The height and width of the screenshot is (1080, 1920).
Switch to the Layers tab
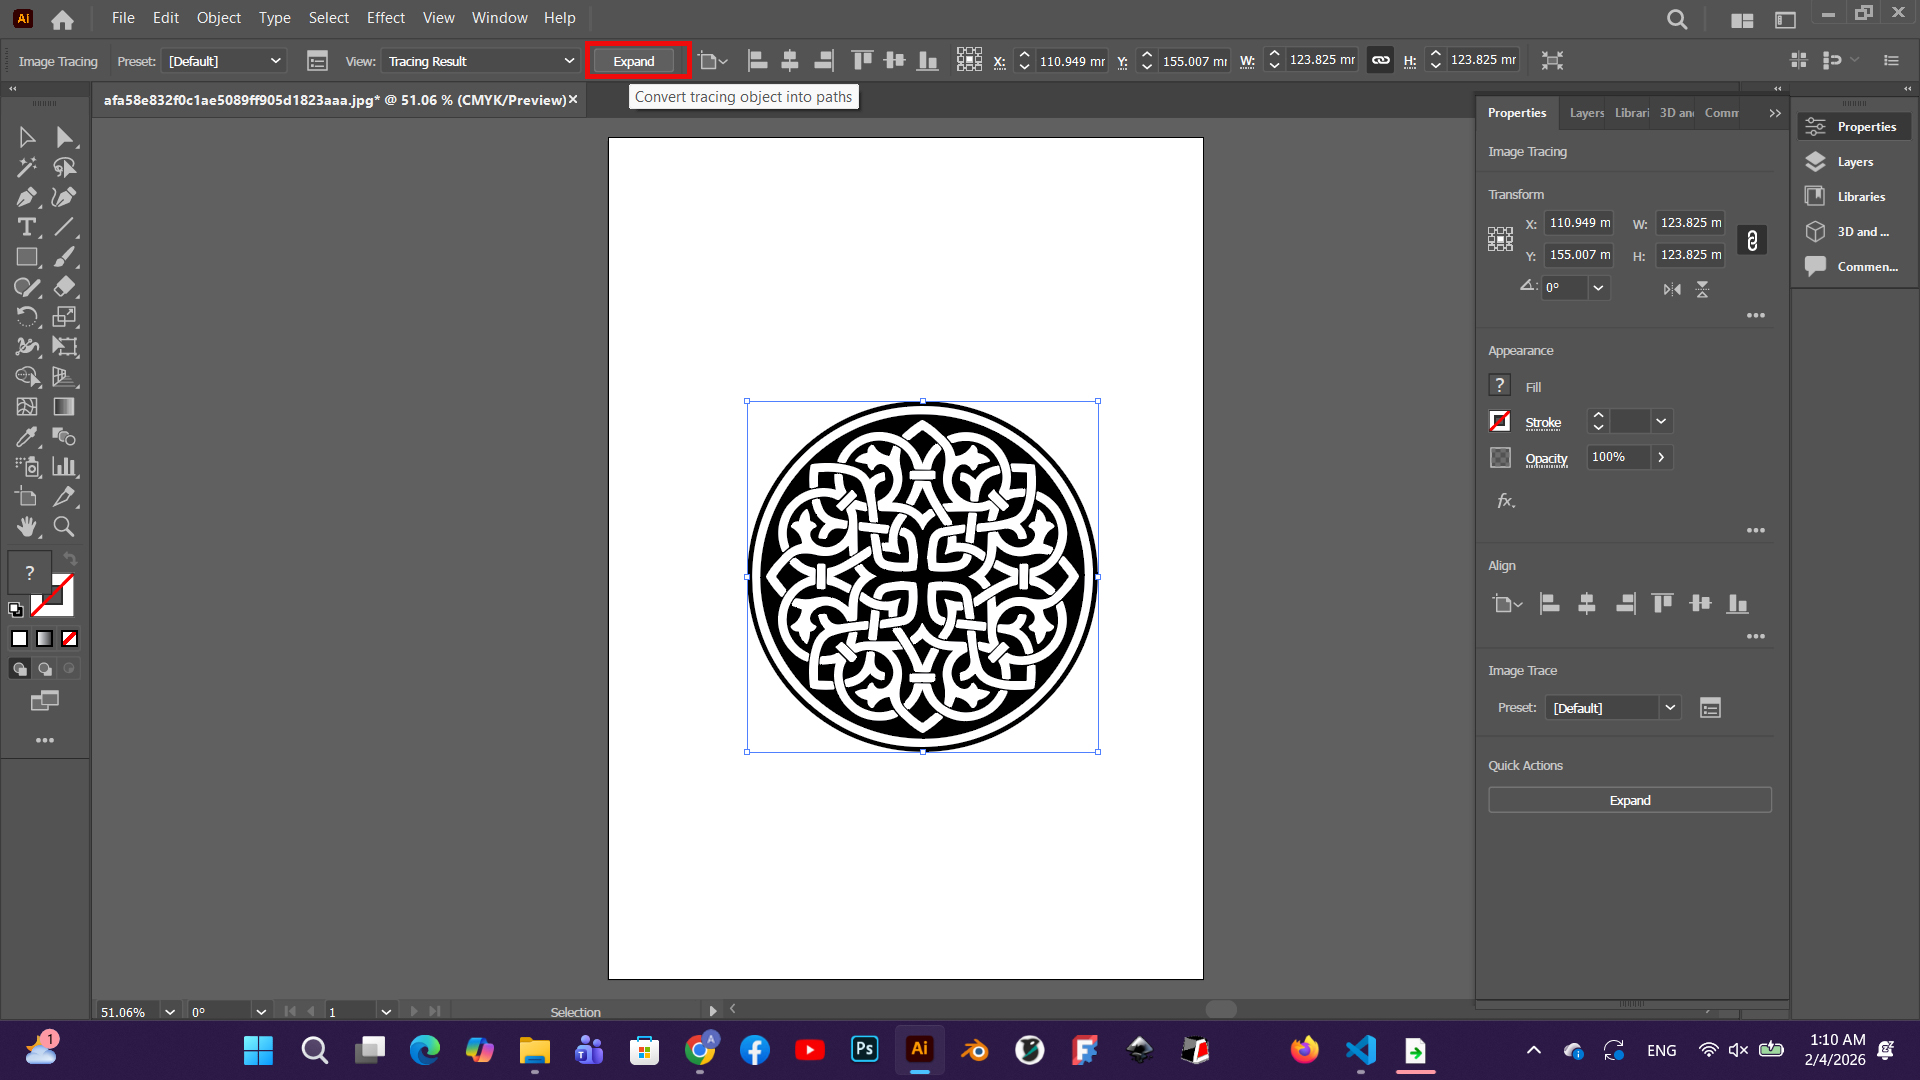1586,113
